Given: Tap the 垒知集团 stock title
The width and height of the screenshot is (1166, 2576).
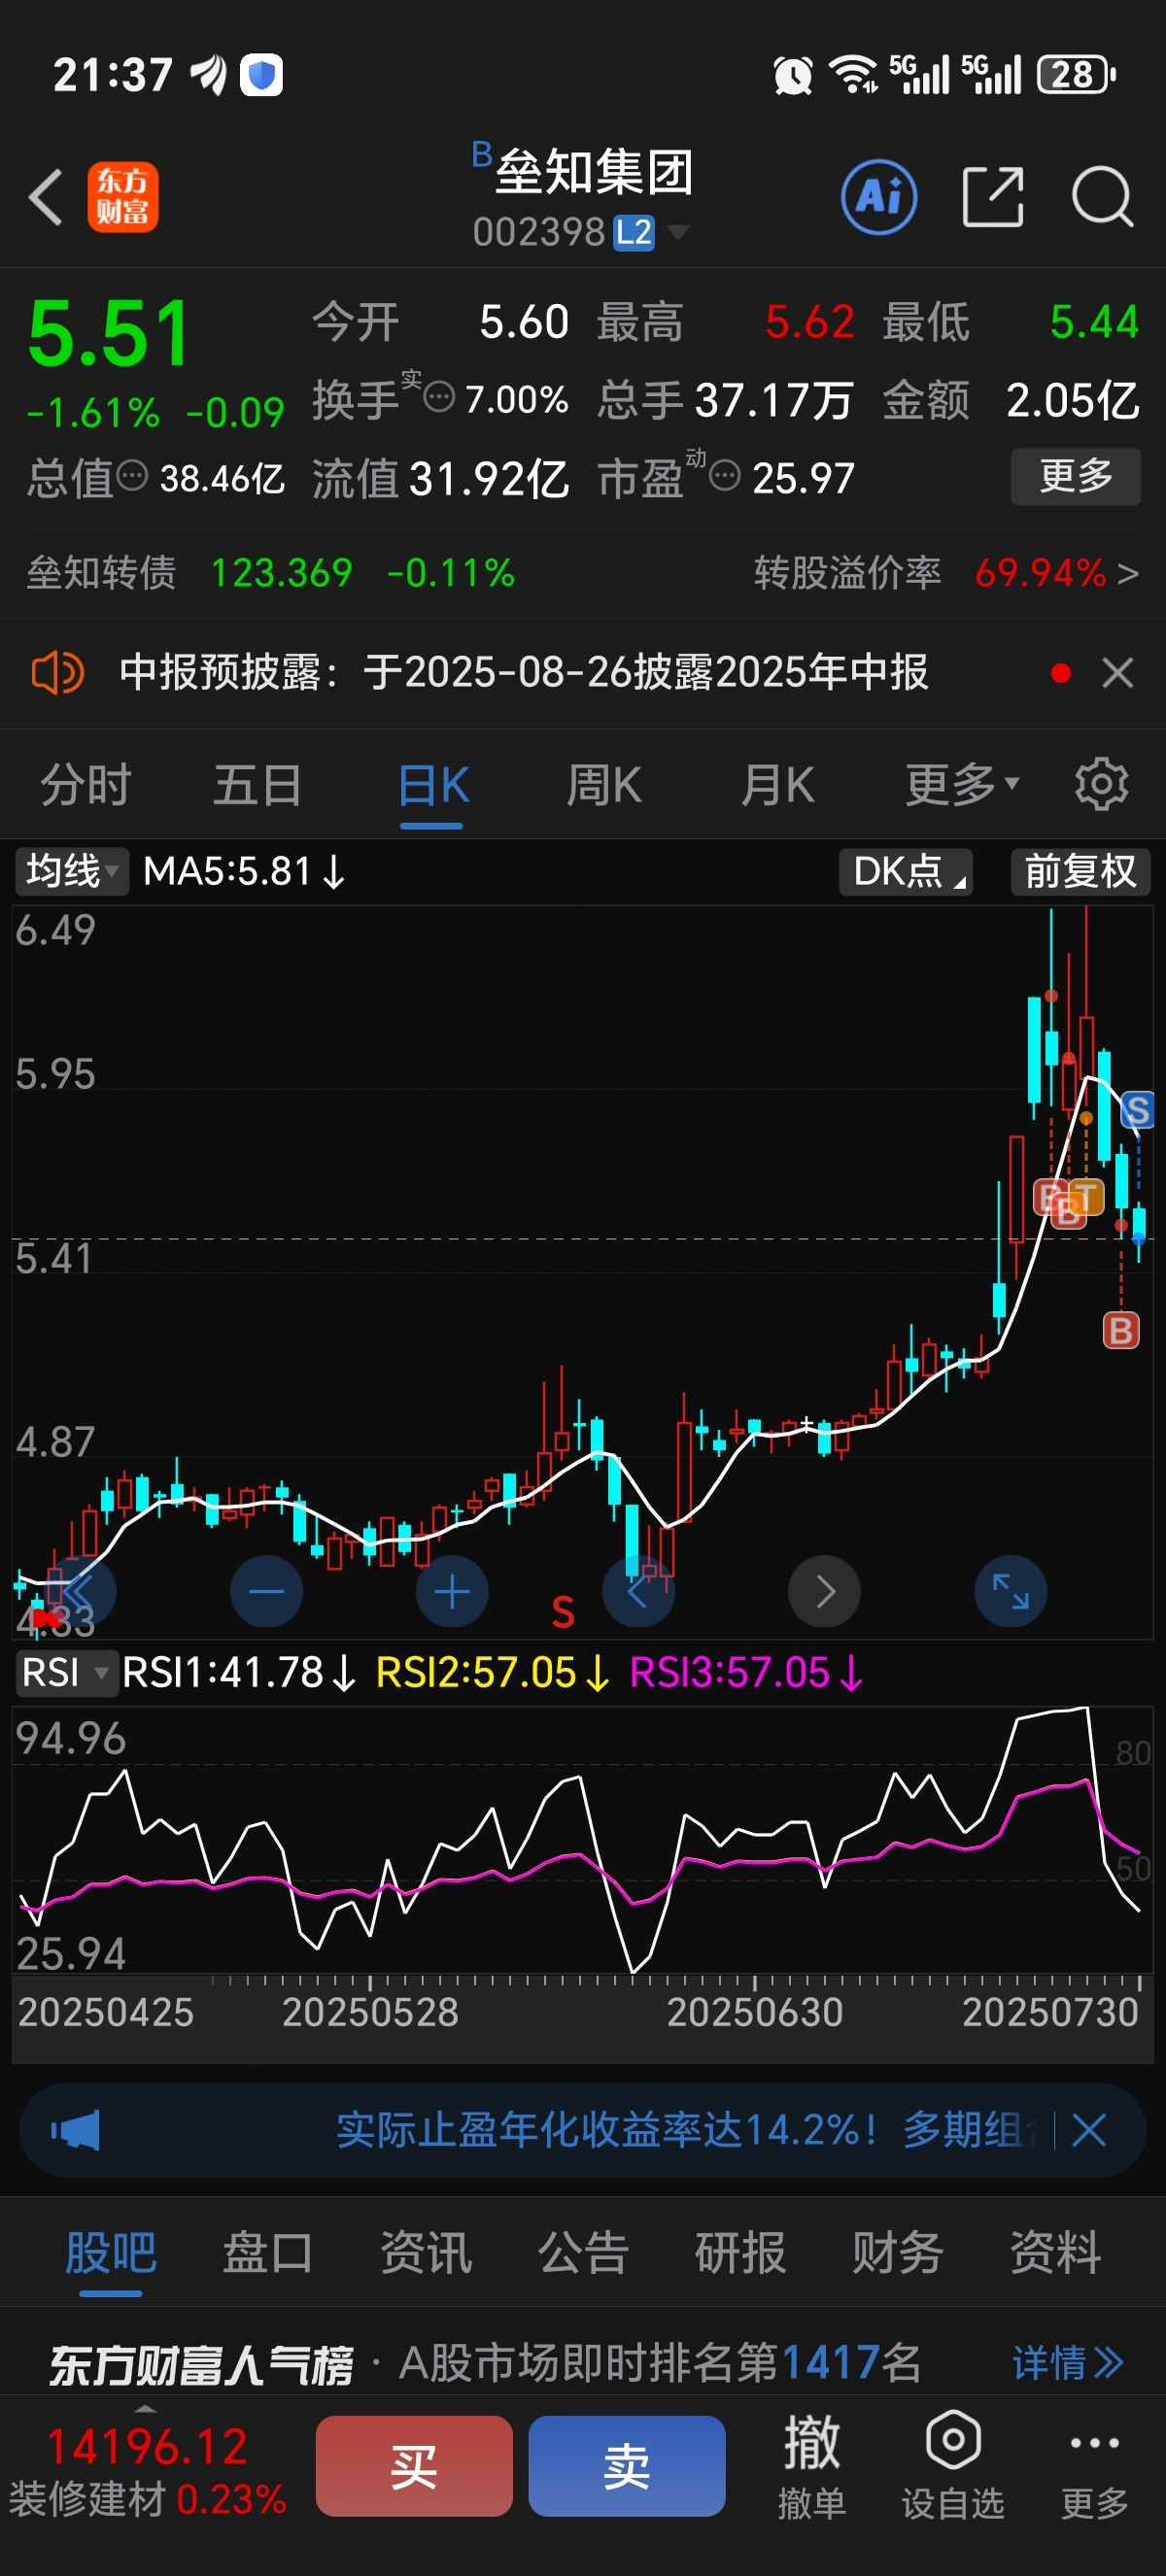Looking at the screenshot, I should click(594, 172).
